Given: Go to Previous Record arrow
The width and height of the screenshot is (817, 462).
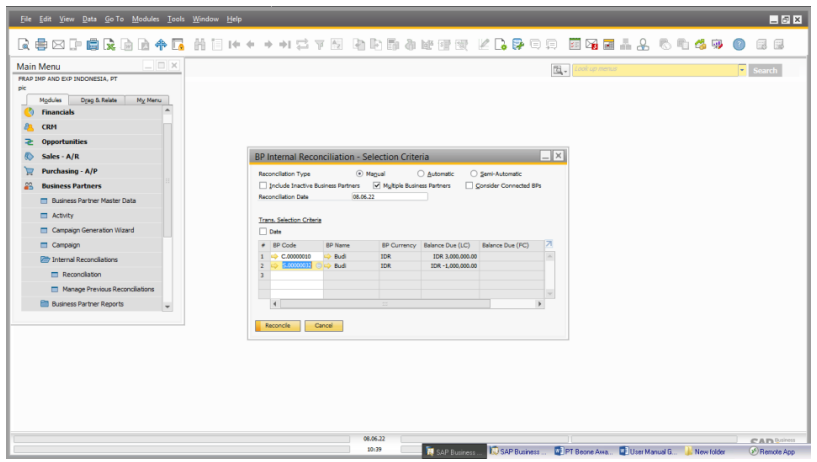Looking at the screenshot, I should (251, 44).
